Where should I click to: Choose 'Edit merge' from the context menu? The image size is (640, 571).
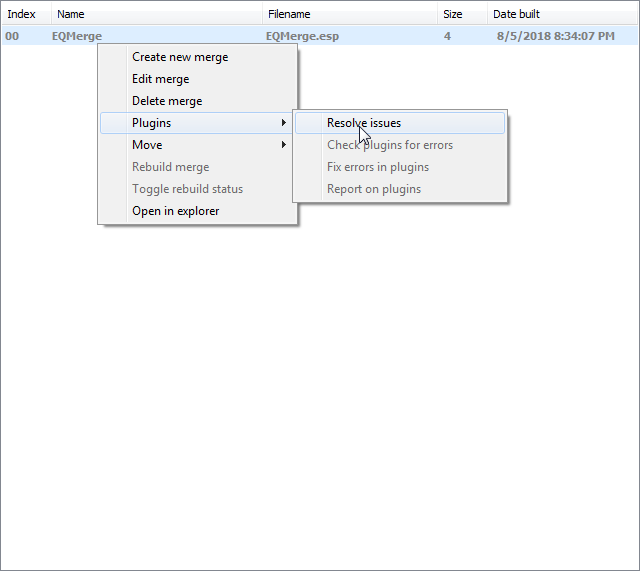(198, 79)
